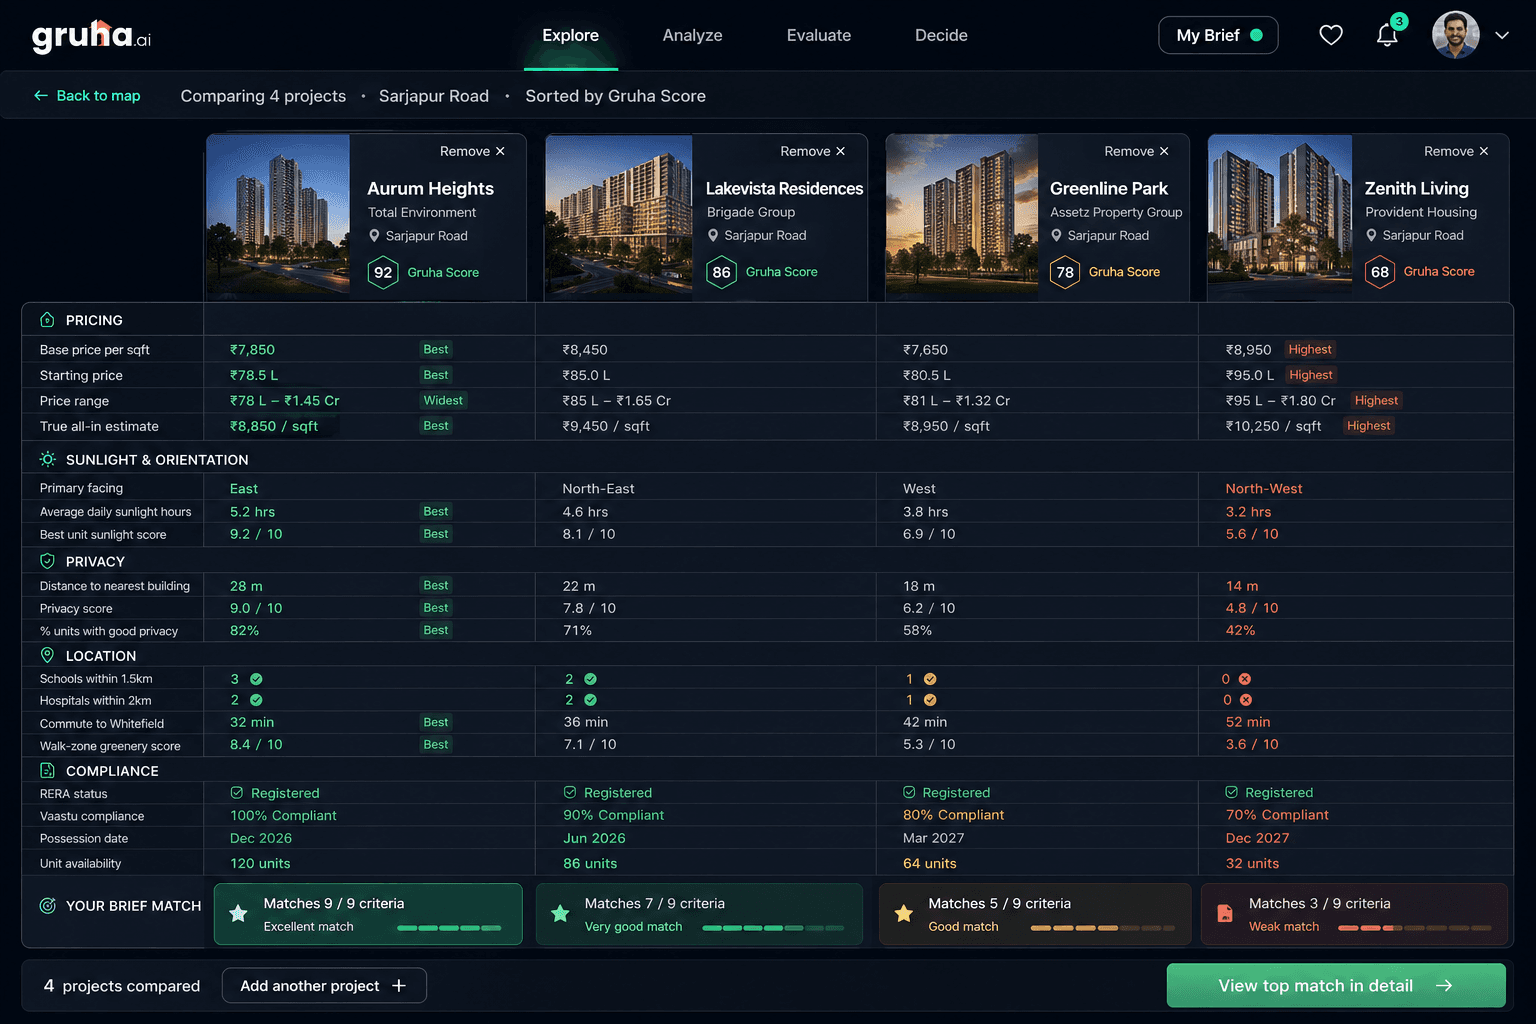Viewport: 1536px width, 1024px height.
Task: Open Aurum Heights Excellent match card
Action: 368,914
